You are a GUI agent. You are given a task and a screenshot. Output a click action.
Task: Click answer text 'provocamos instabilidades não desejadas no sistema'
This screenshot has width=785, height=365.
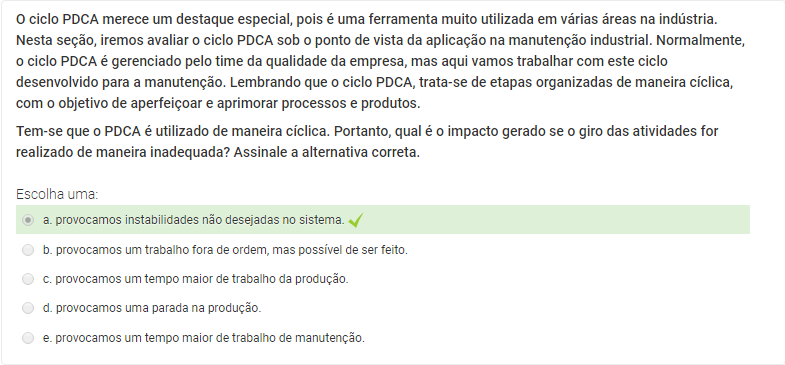tap(199, 220)
